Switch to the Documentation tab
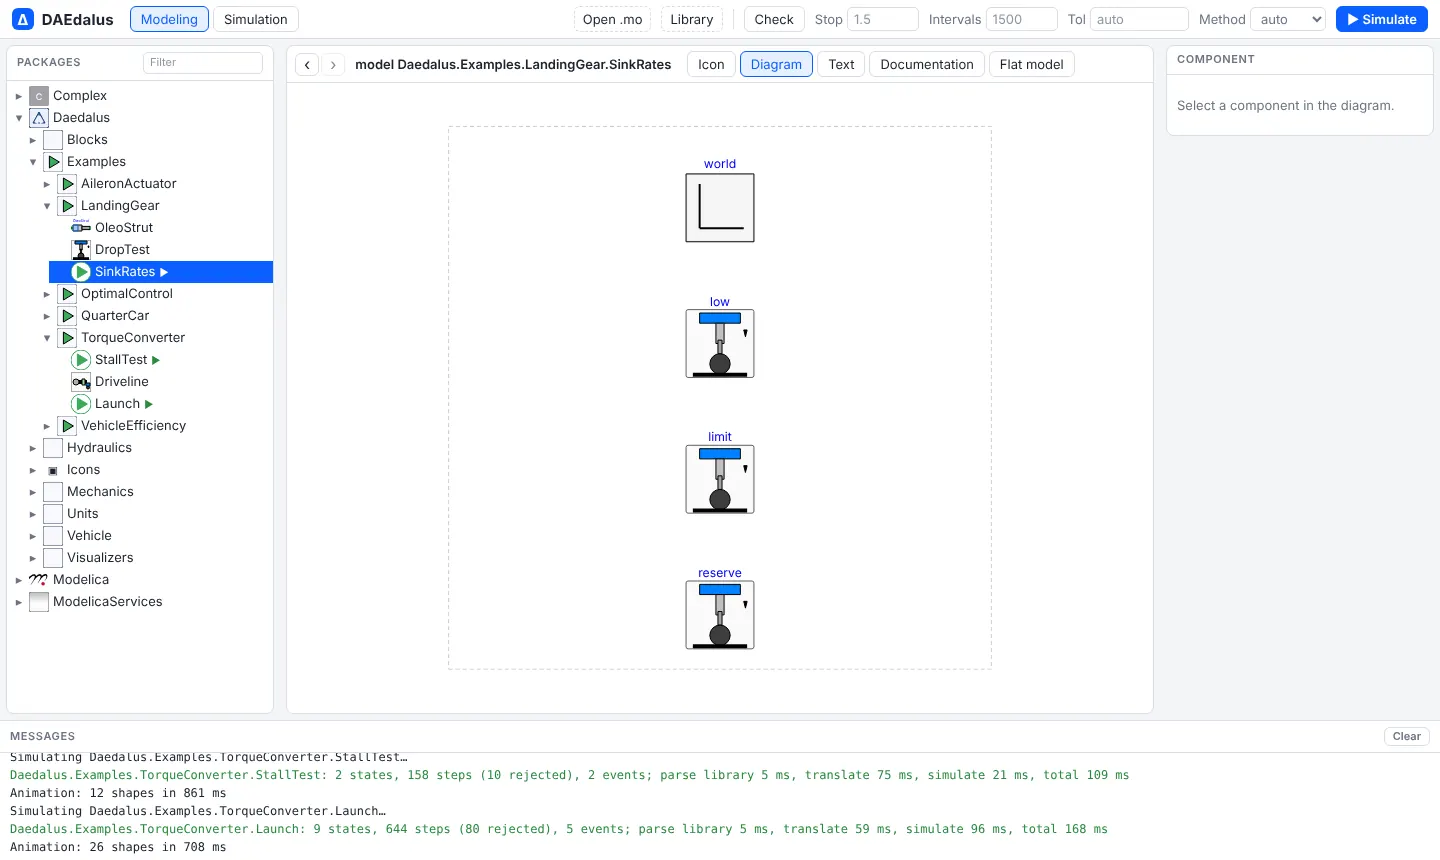The image size is (1440, 860). [x=927, y=64]
